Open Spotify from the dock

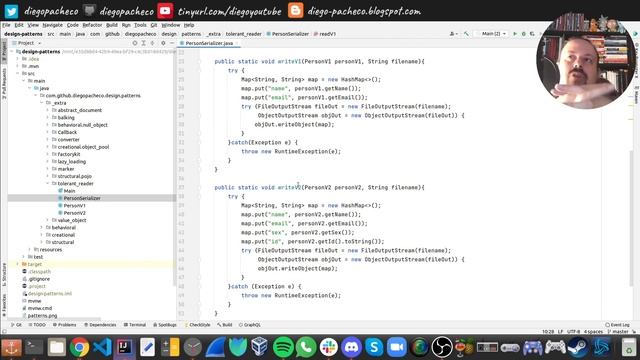tap(283, 347)
